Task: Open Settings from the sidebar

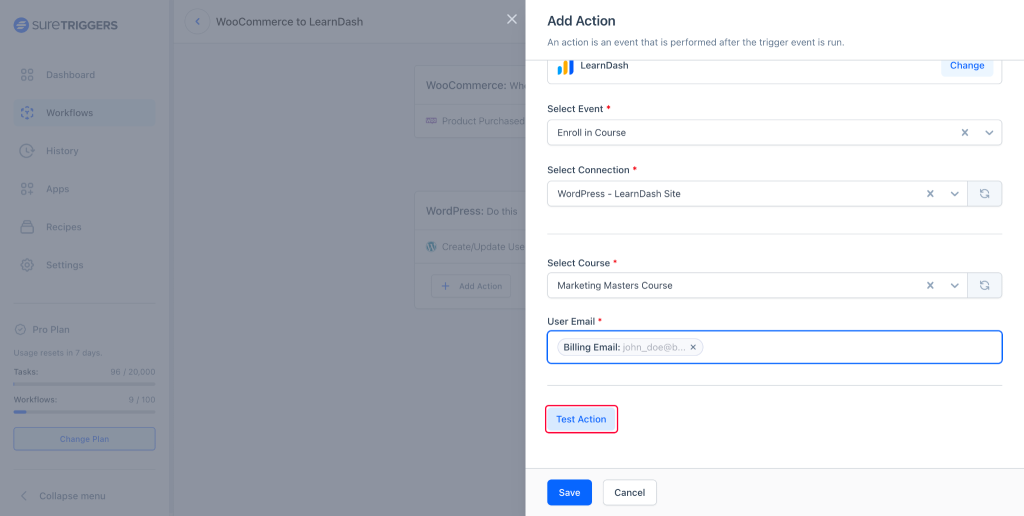Action: tap(84, 265)
